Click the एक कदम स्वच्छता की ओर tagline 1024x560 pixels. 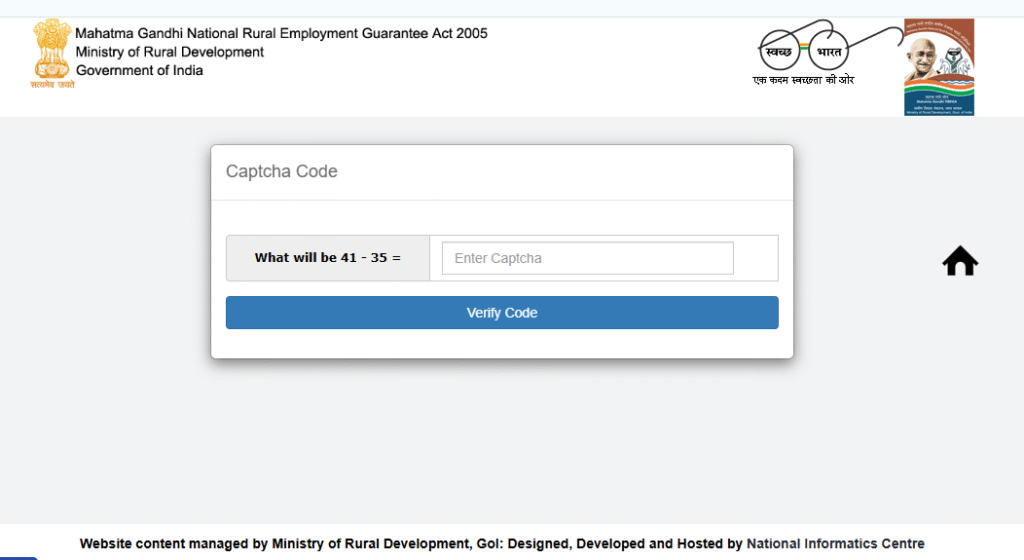pyautogui.click(x=803, y=80)
